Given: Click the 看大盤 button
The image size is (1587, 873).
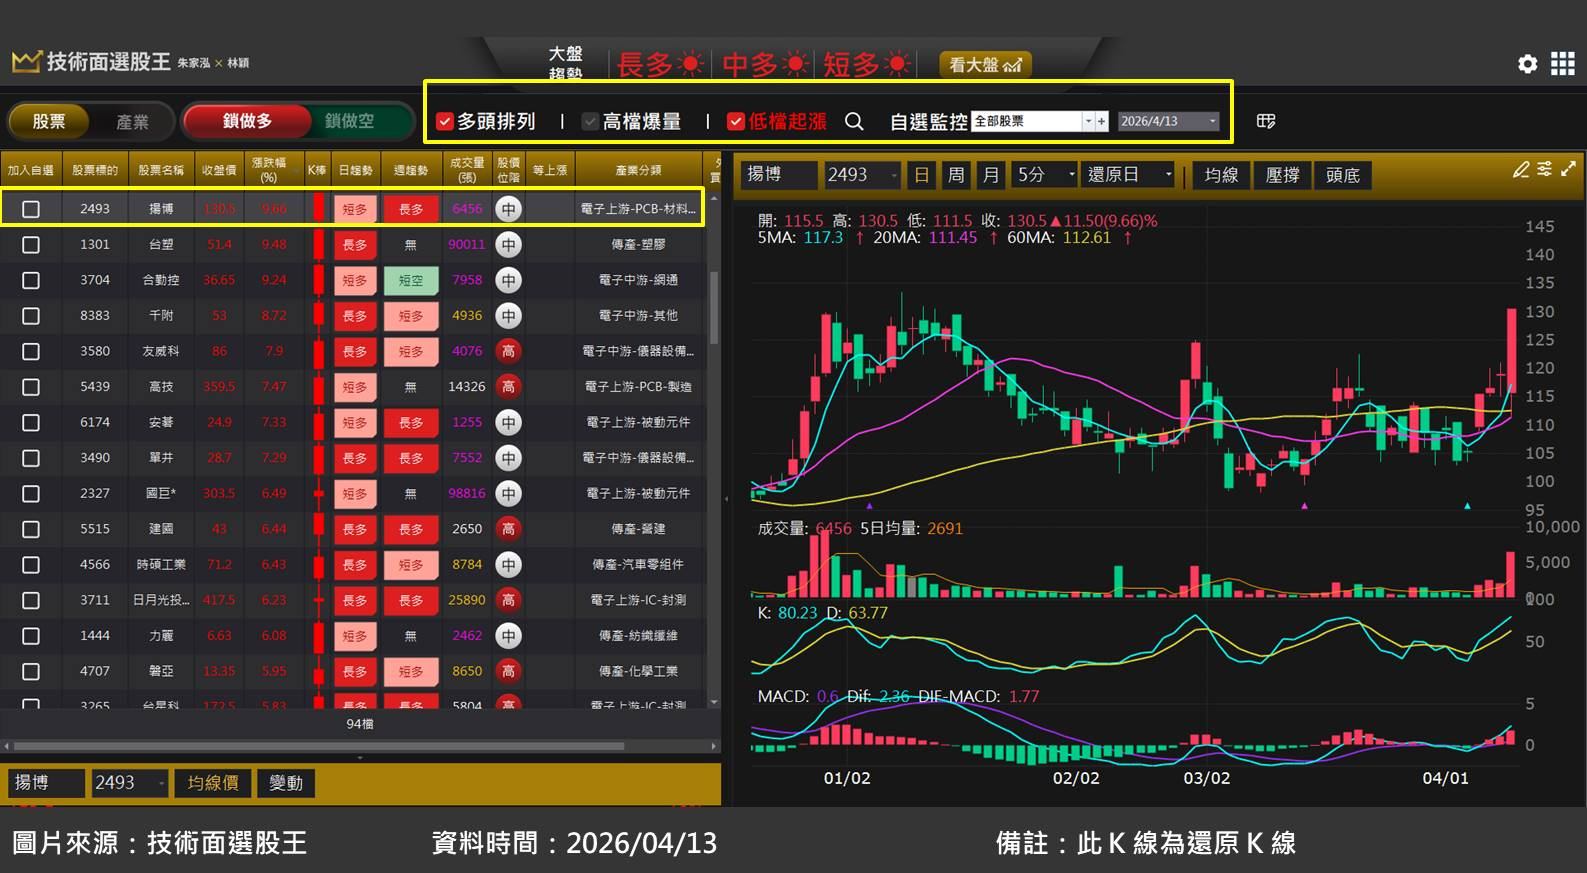Looking at the screenshot, I should coord(985,65).
